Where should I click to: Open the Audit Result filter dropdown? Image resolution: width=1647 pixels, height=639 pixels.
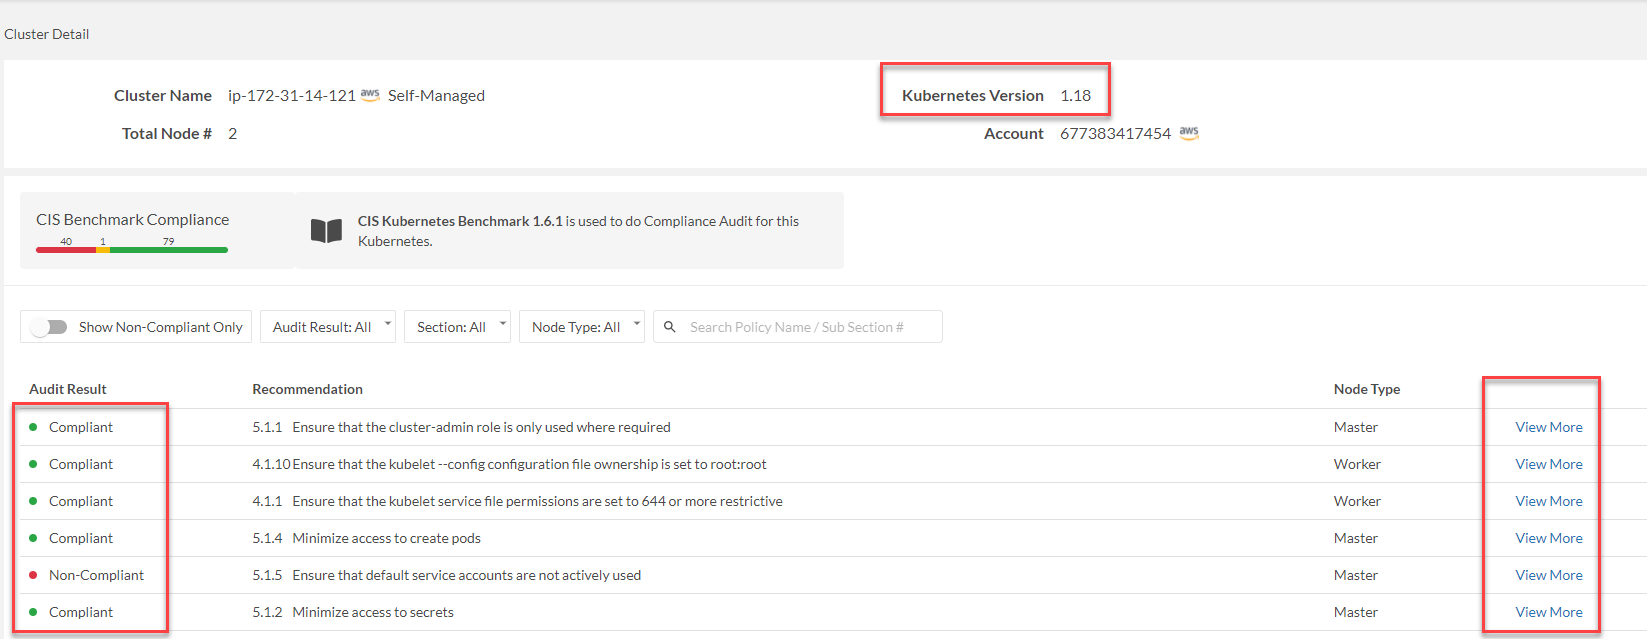(328, 327)
